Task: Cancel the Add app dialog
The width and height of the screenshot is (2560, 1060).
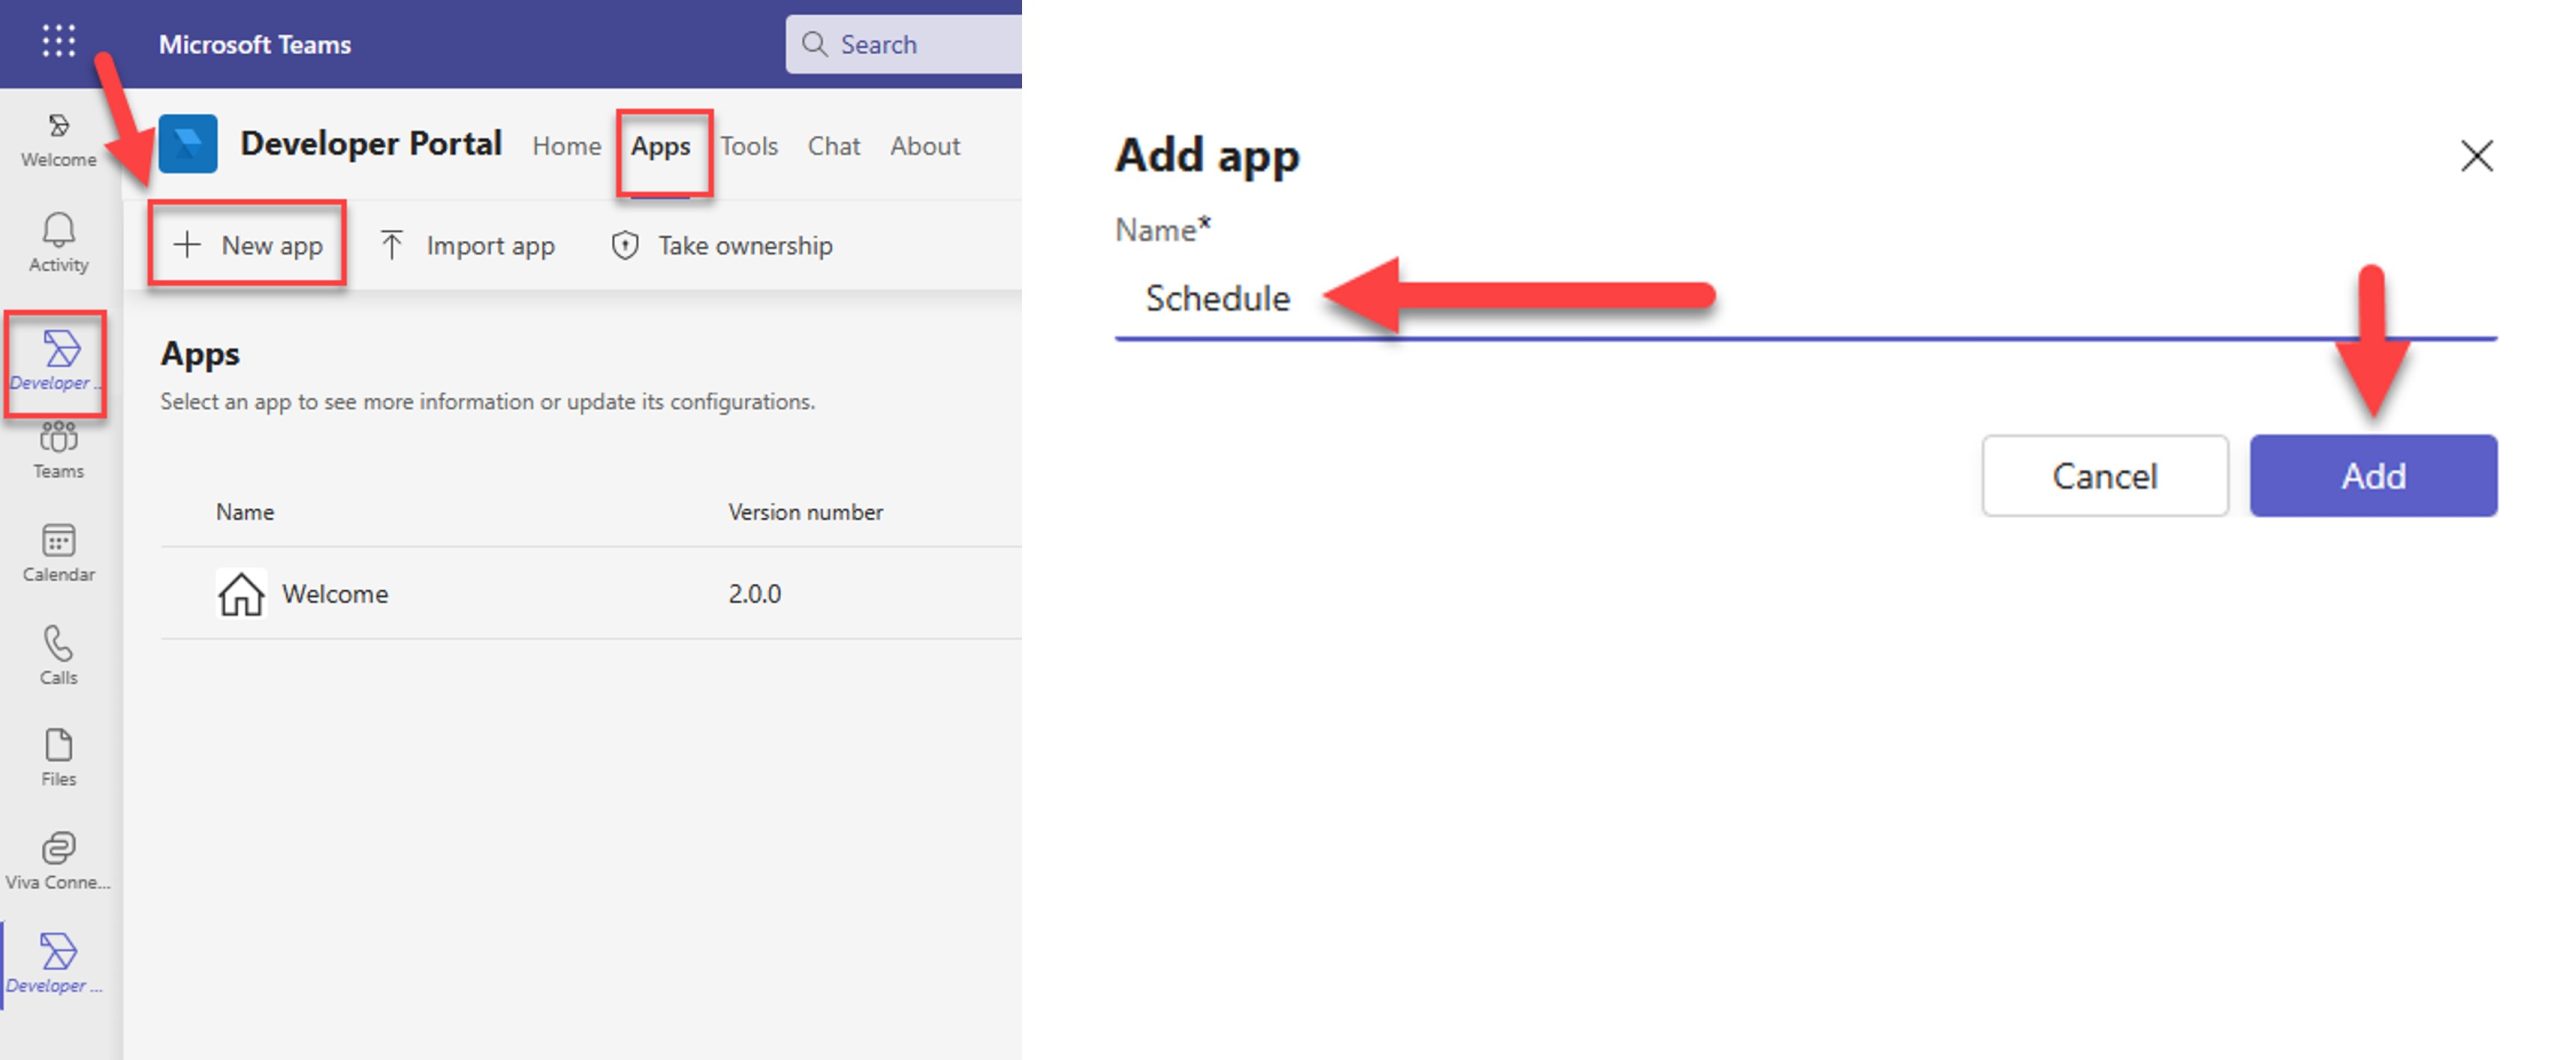Action: click(x=2104, y=476)
